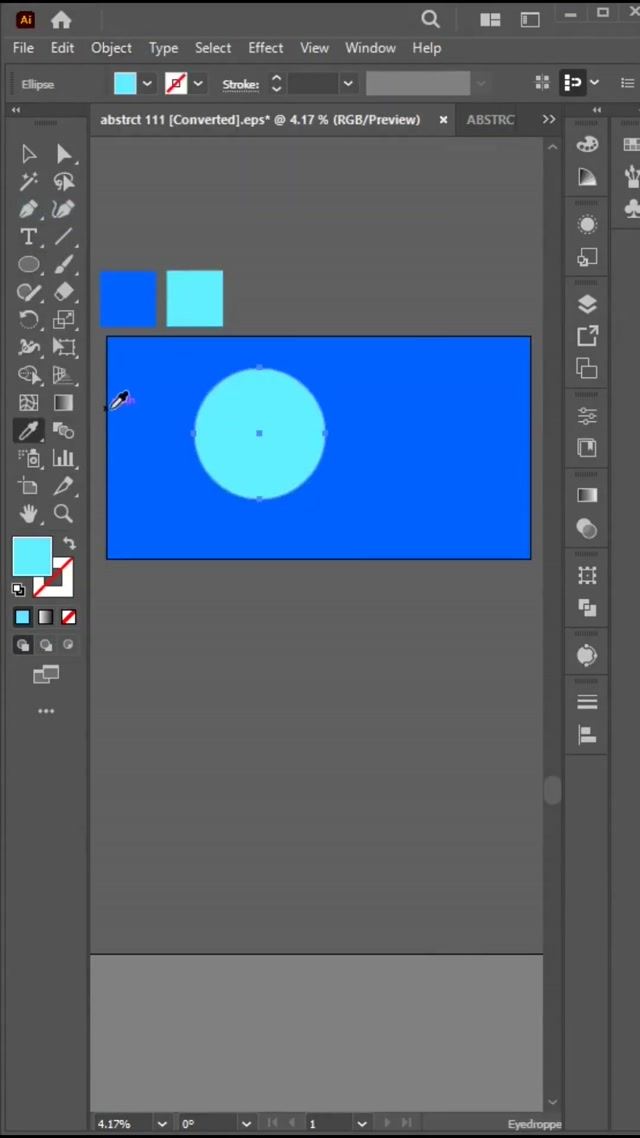Click the Home button
The width and height of the screenshot is (640, 1138).
[61, 20]
